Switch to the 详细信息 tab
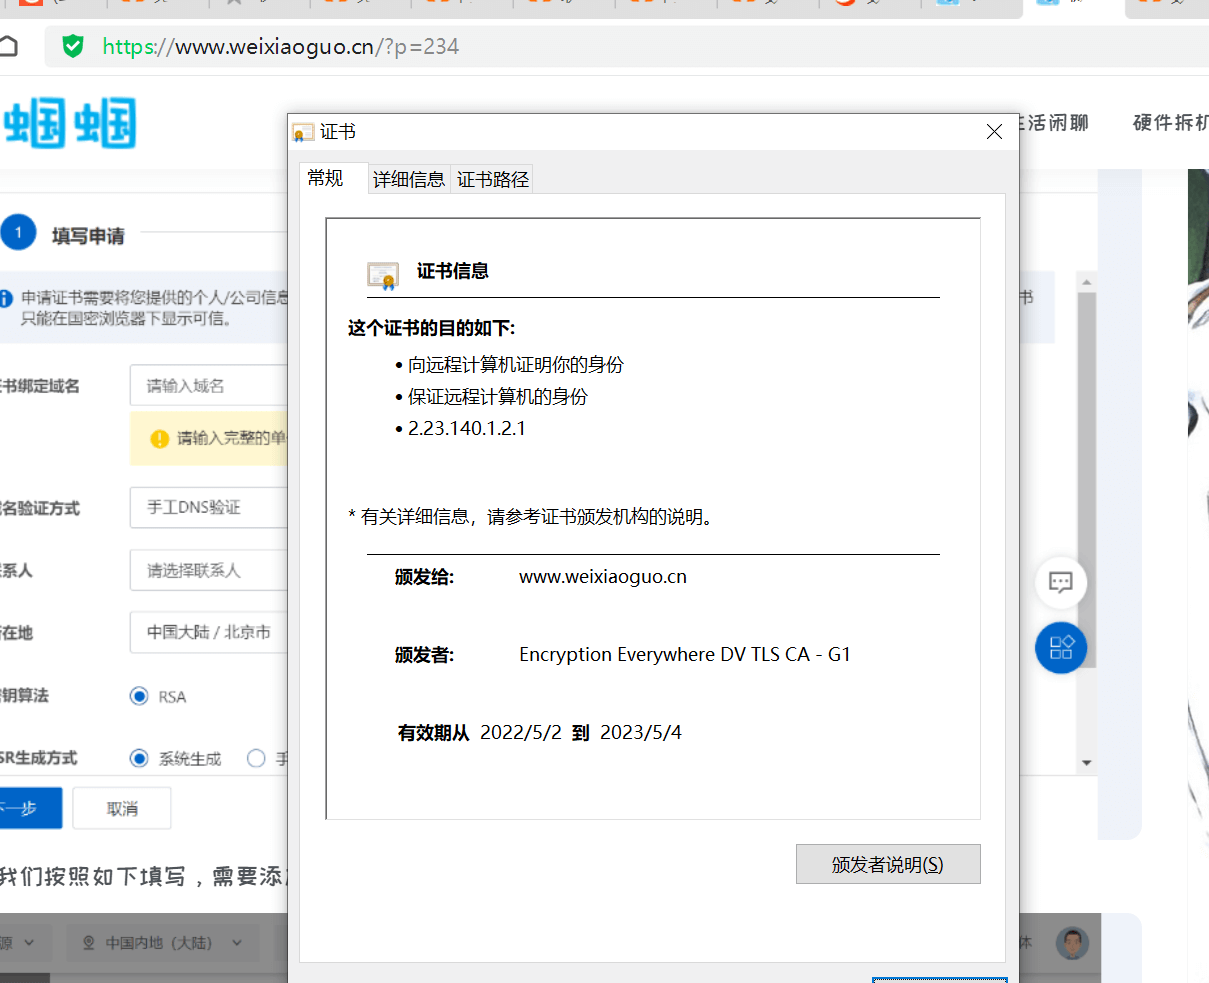The height and width of the screenshot is (983, 1209). click(x=409, y=179)
